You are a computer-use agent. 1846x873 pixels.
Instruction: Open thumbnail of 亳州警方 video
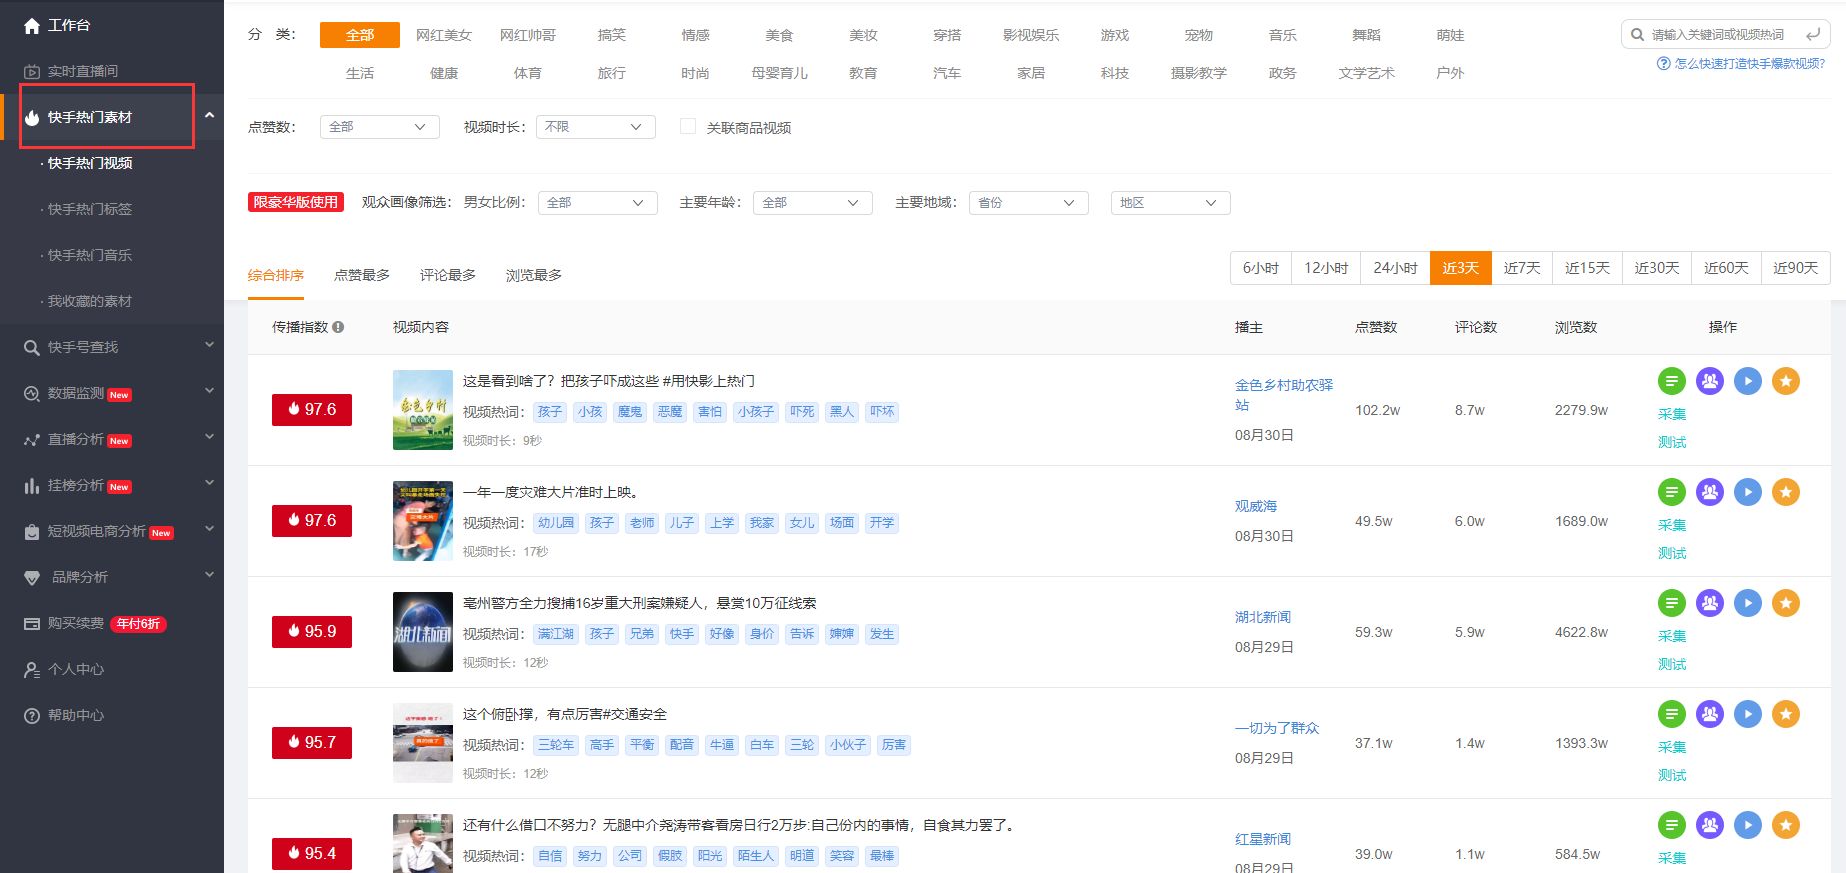pos(423,632)
